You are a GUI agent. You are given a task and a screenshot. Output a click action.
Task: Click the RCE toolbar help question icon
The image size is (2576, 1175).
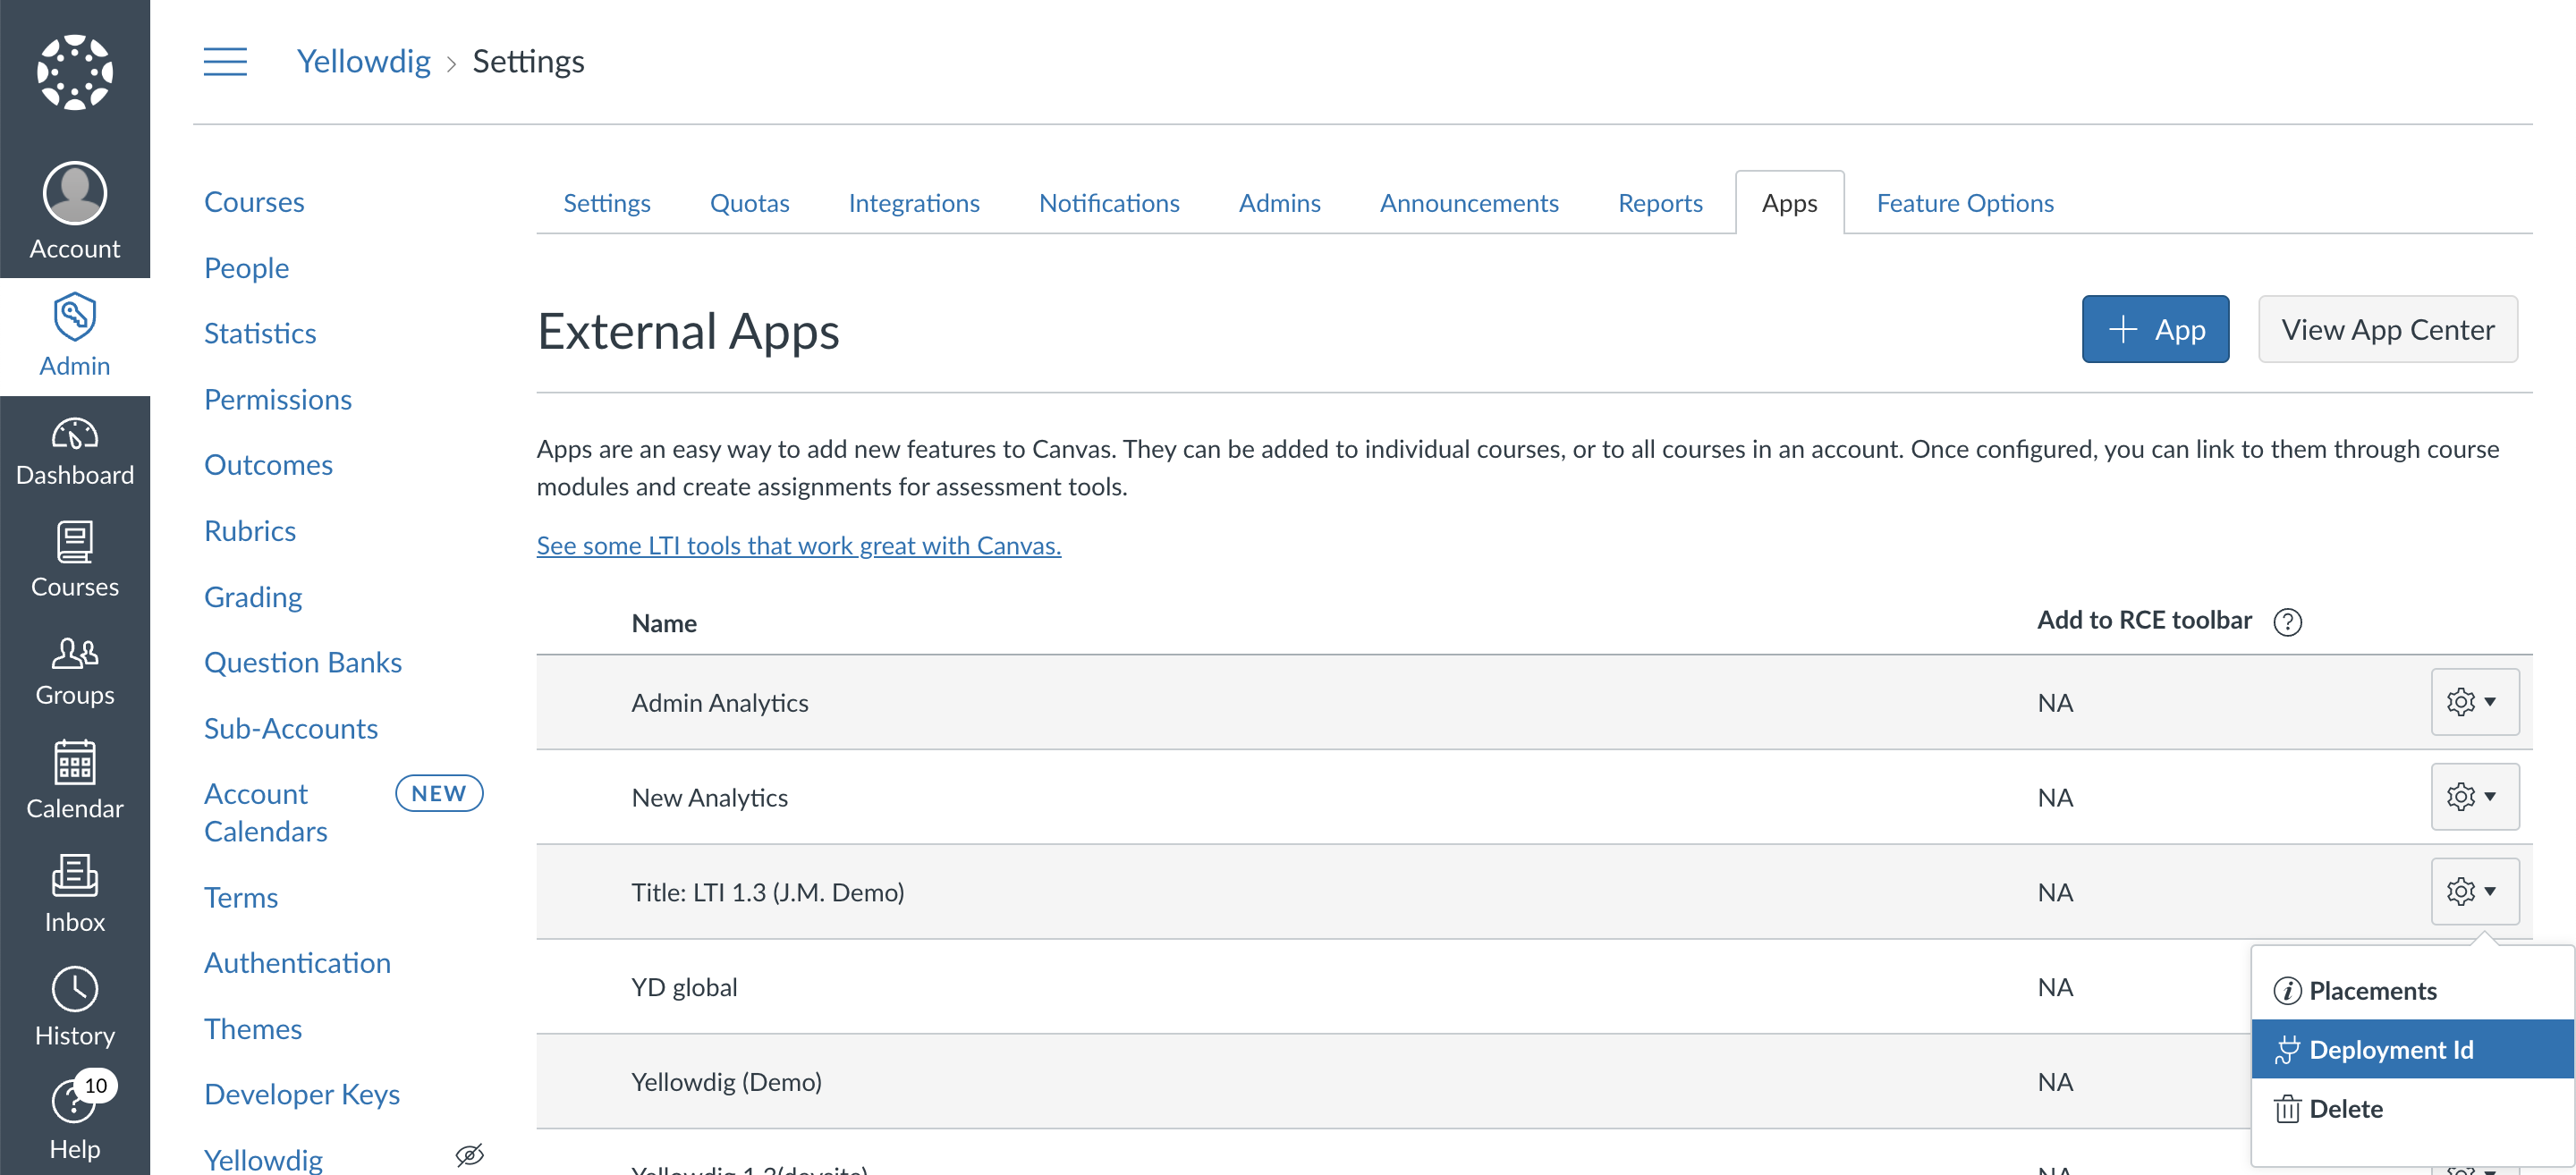2287,622
